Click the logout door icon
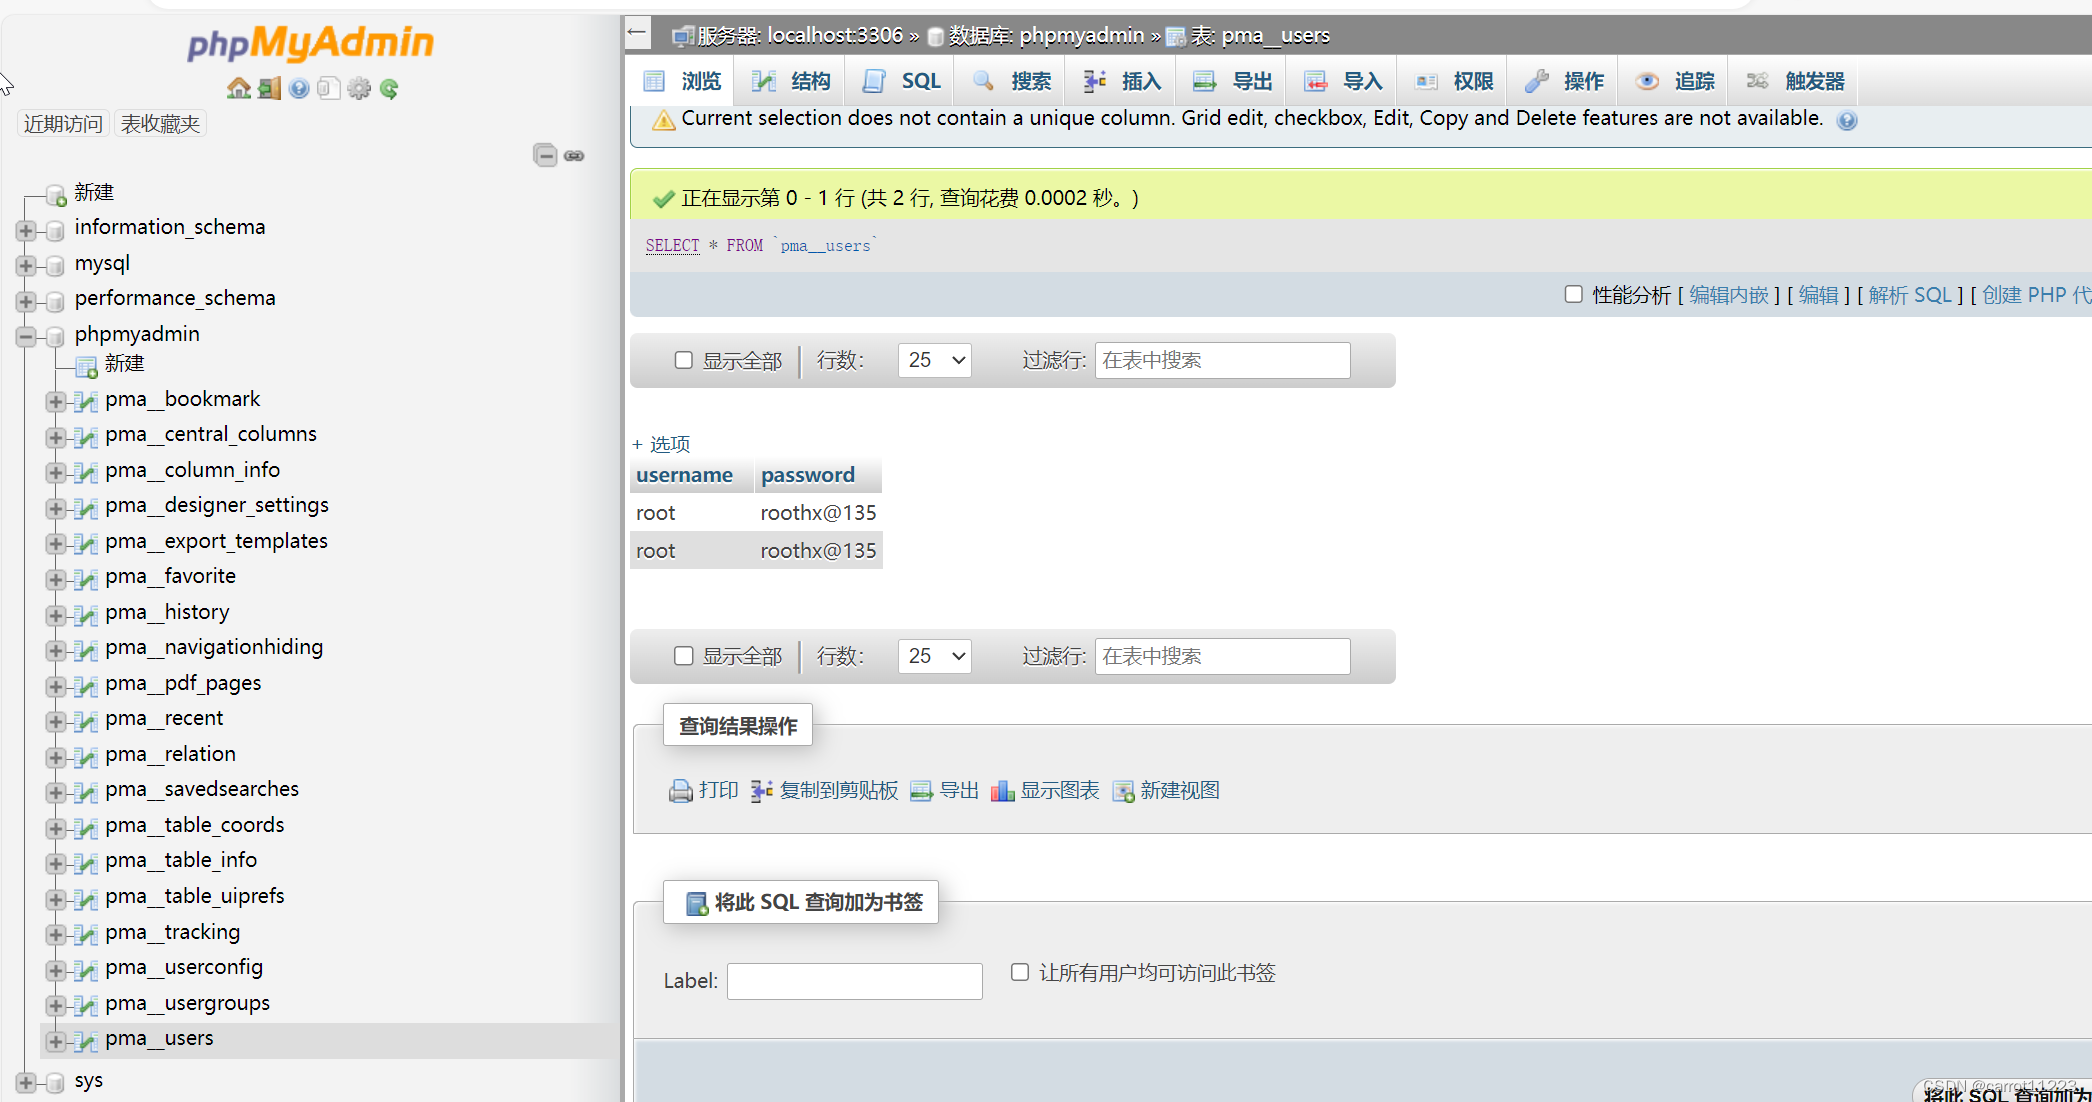This screenshot has width=2092, height=1102. pos(269,88)
